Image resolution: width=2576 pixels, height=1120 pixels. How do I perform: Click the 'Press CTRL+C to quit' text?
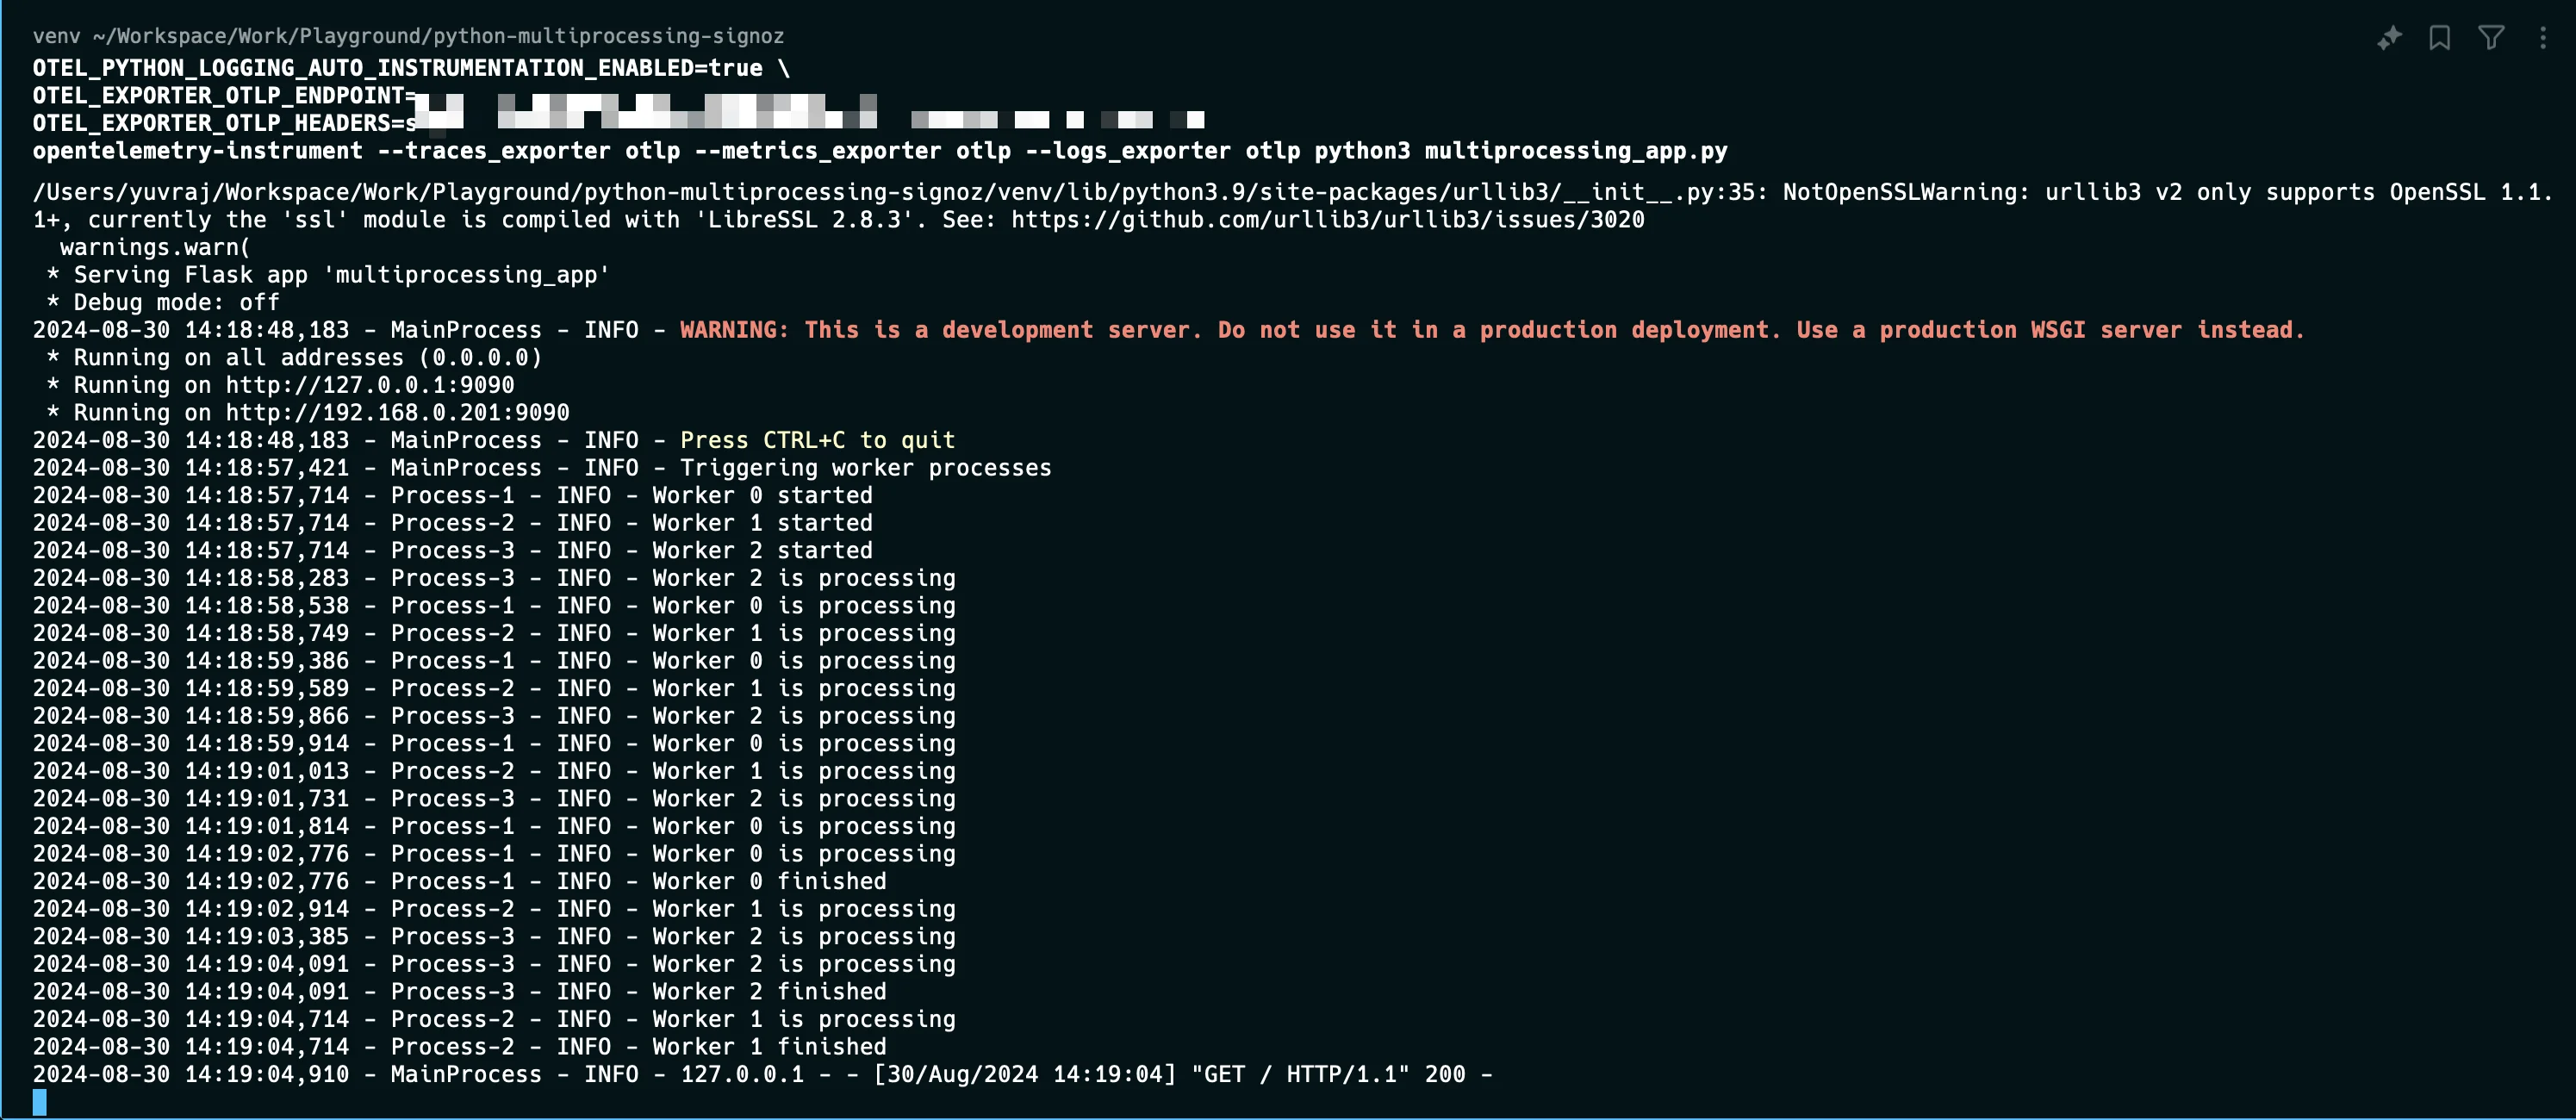click(818, 440)
